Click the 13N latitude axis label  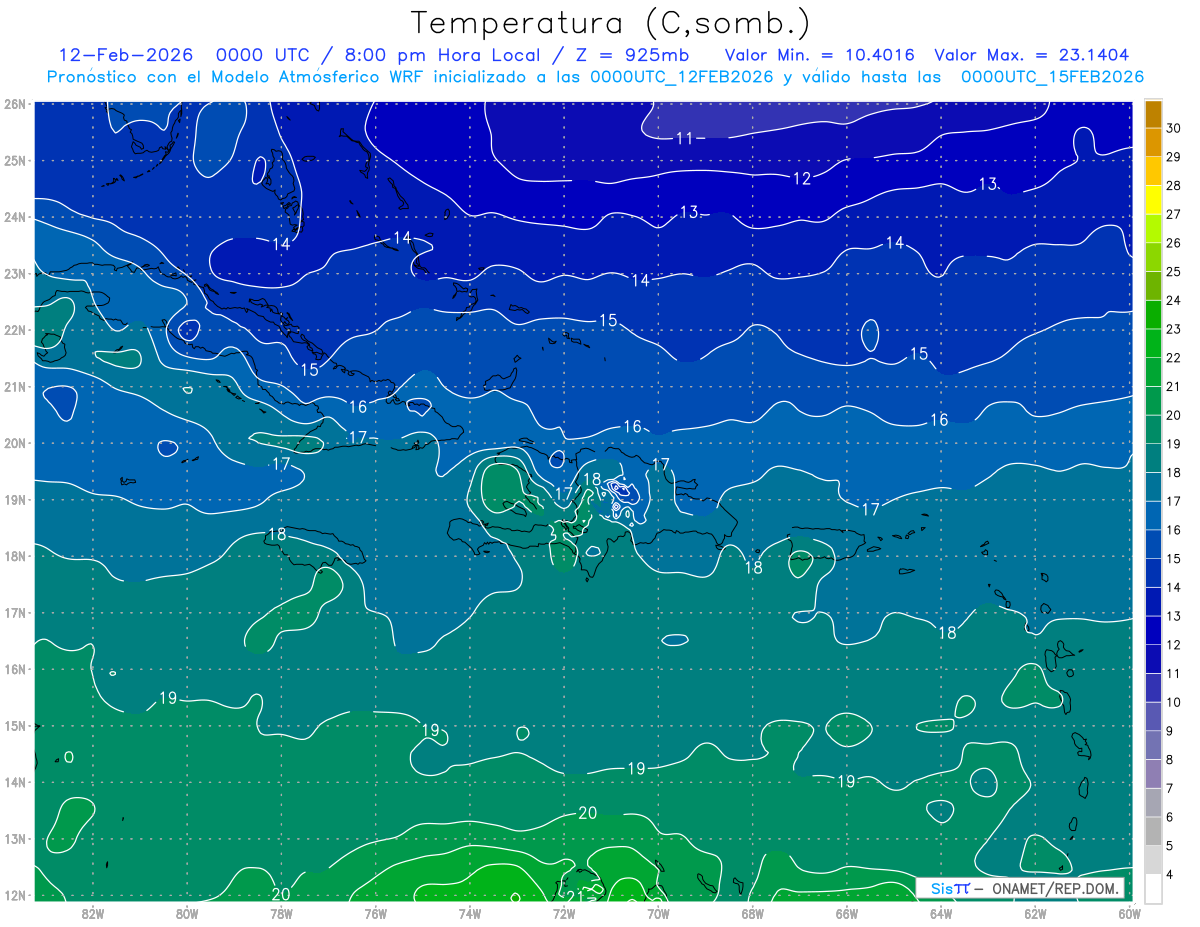click(14, 839)
